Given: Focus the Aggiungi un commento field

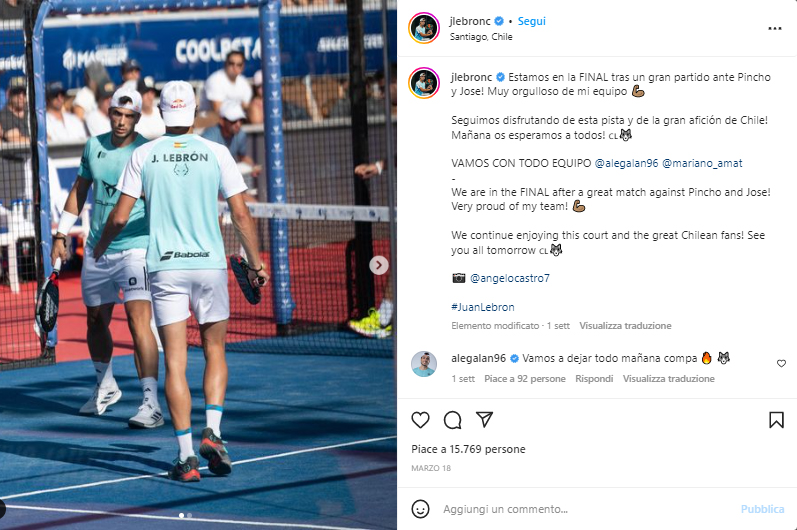Looking at the screenshot, I should [x=585, y=509].
